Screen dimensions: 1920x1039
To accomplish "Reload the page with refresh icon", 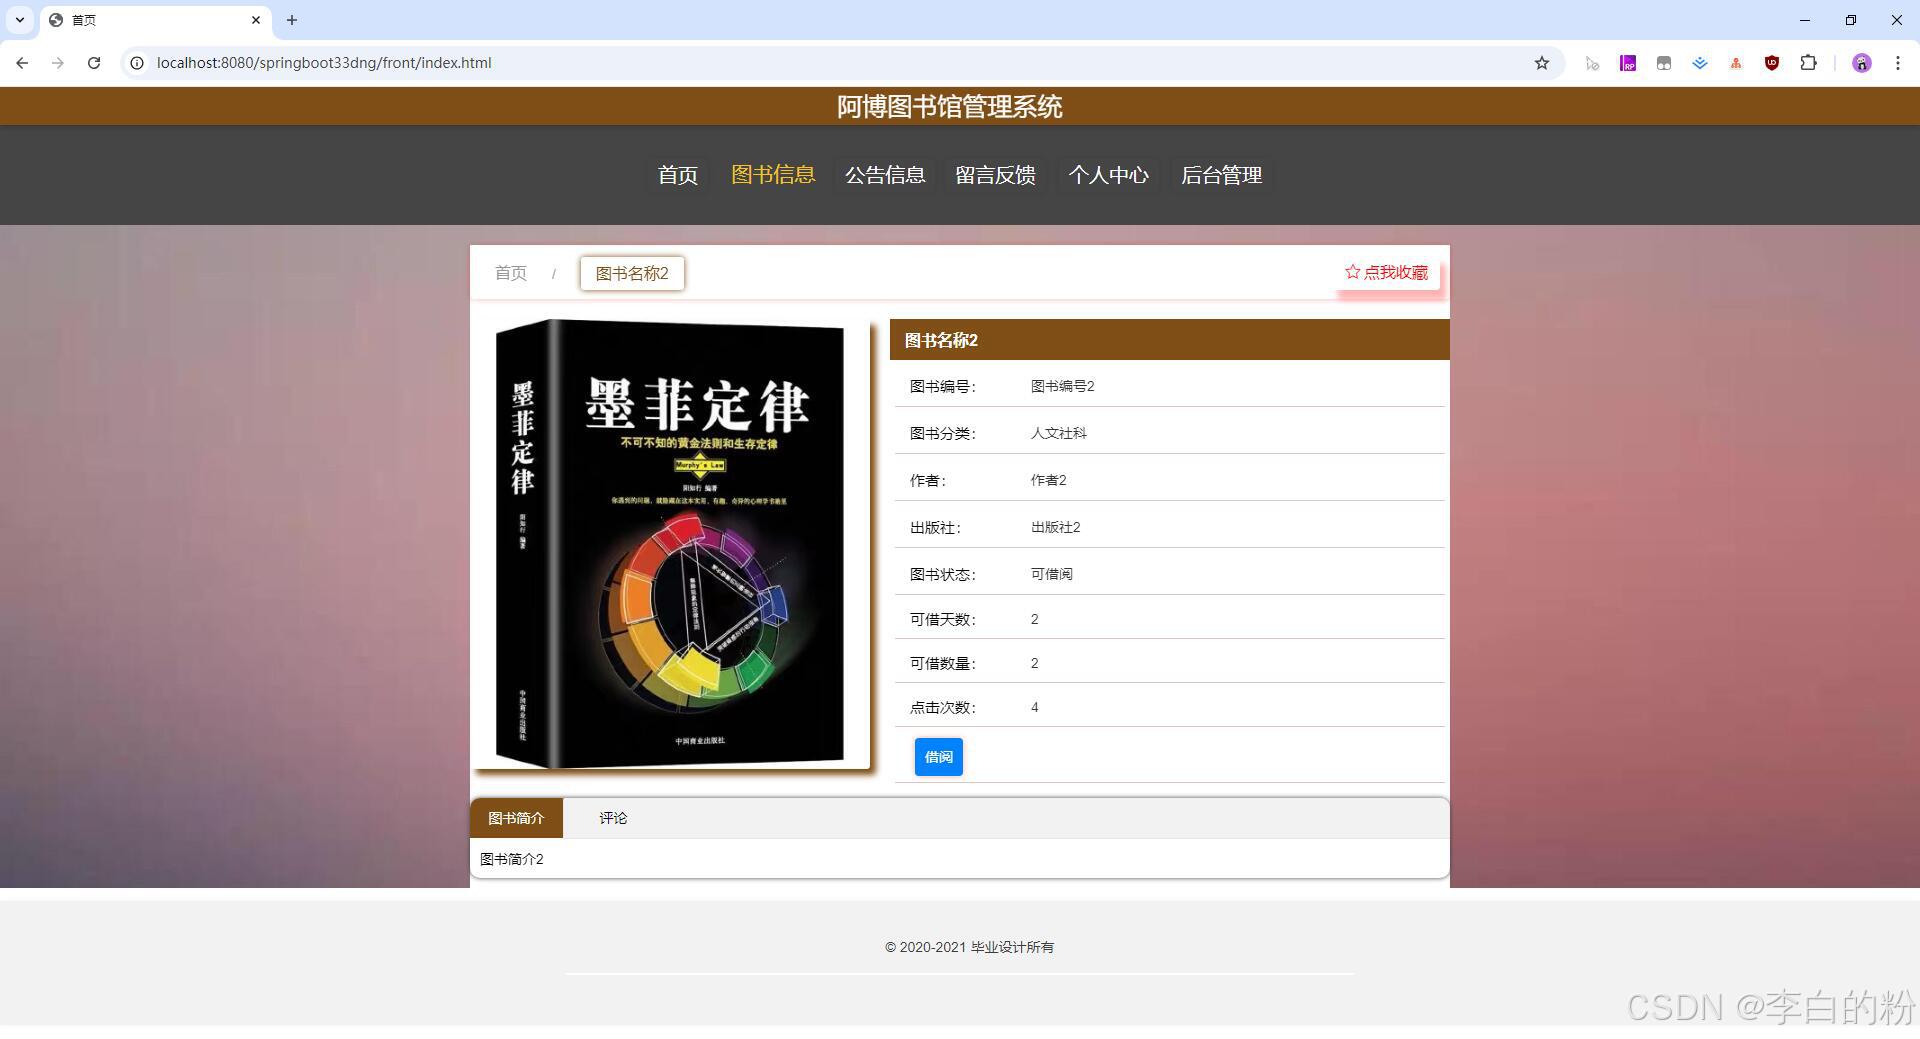I will tap(94, 63).
